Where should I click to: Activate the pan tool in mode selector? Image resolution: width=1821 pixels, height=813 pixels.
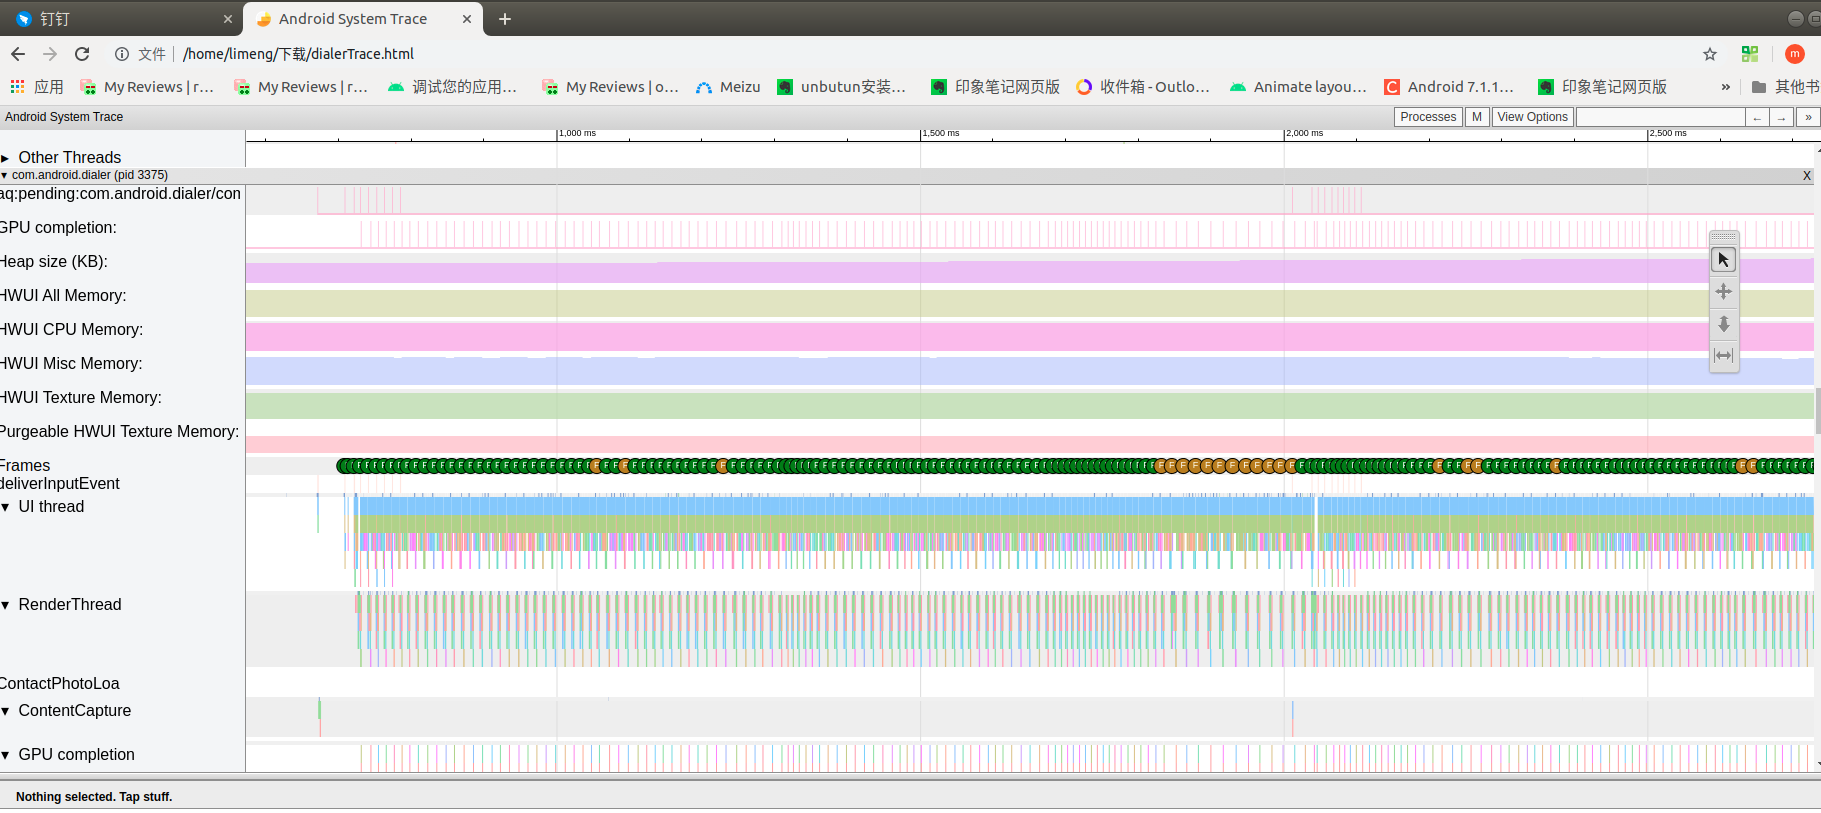(1723, 292)
